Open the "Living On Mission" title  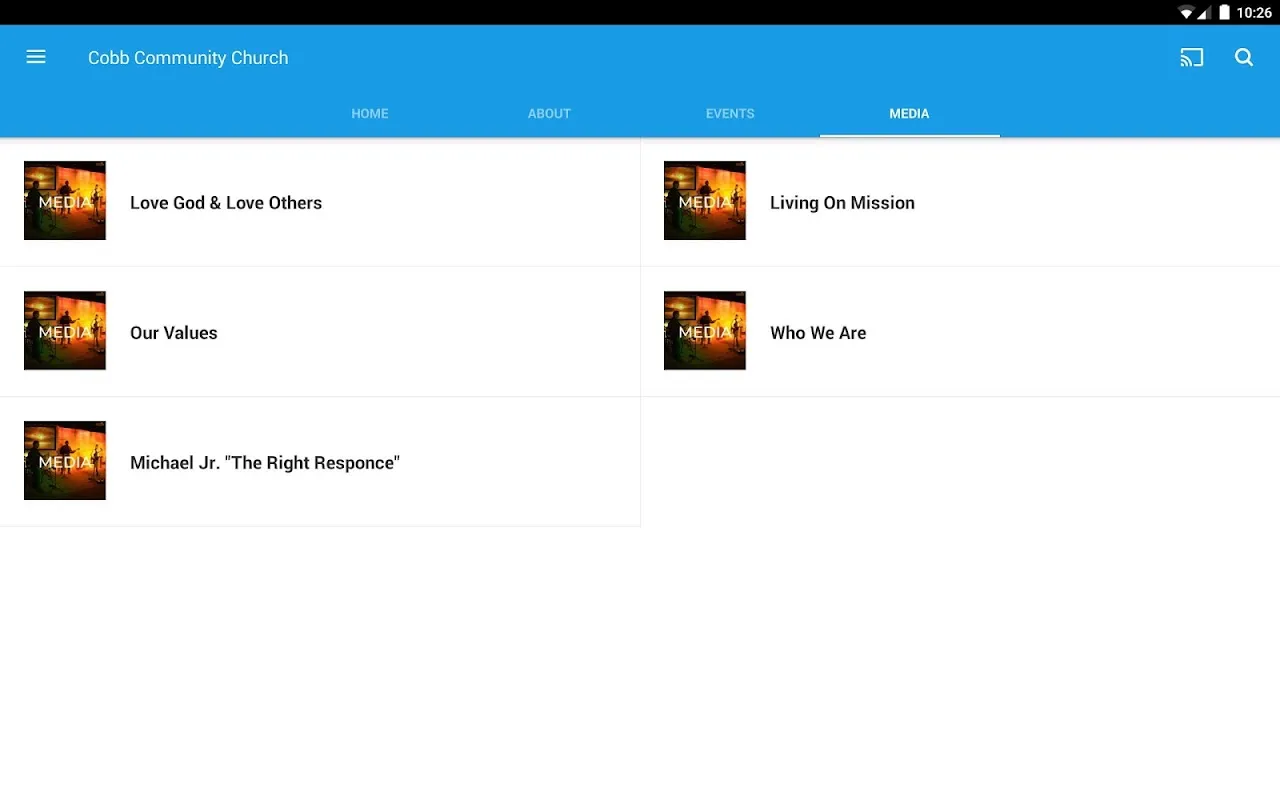(842, 203)
